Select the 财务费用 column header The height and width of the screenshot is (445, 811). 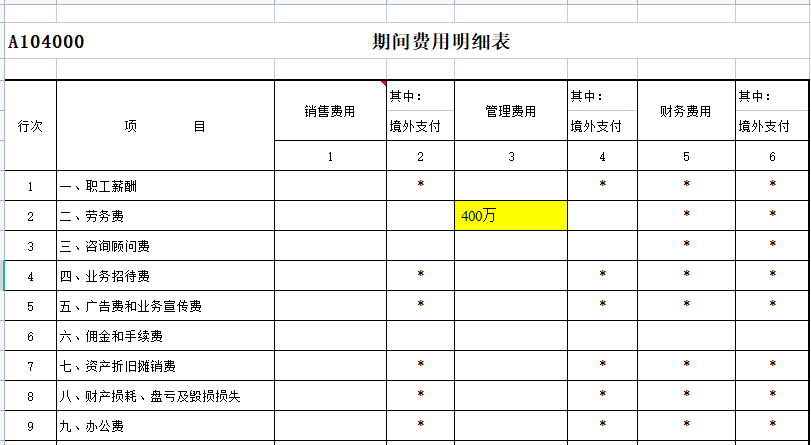685,111
